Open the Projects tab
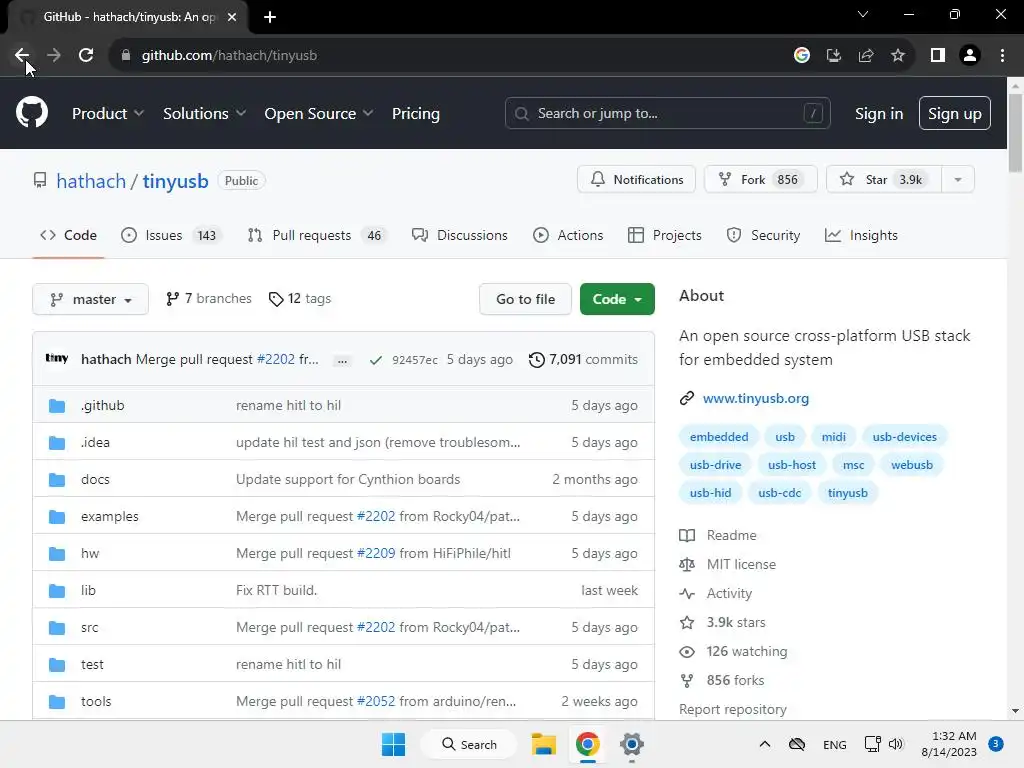Viewport: 1024px width, 768px height. (x=665, y=235)
